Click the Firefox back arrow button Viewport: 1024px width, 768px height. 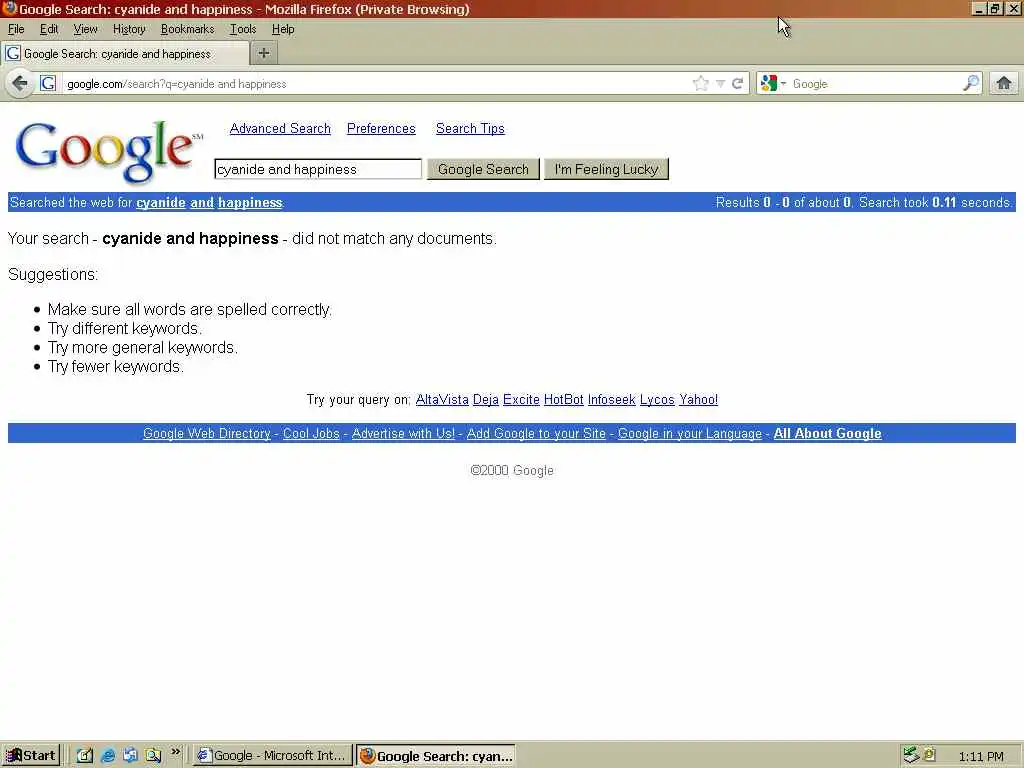[x=20, y=84]
